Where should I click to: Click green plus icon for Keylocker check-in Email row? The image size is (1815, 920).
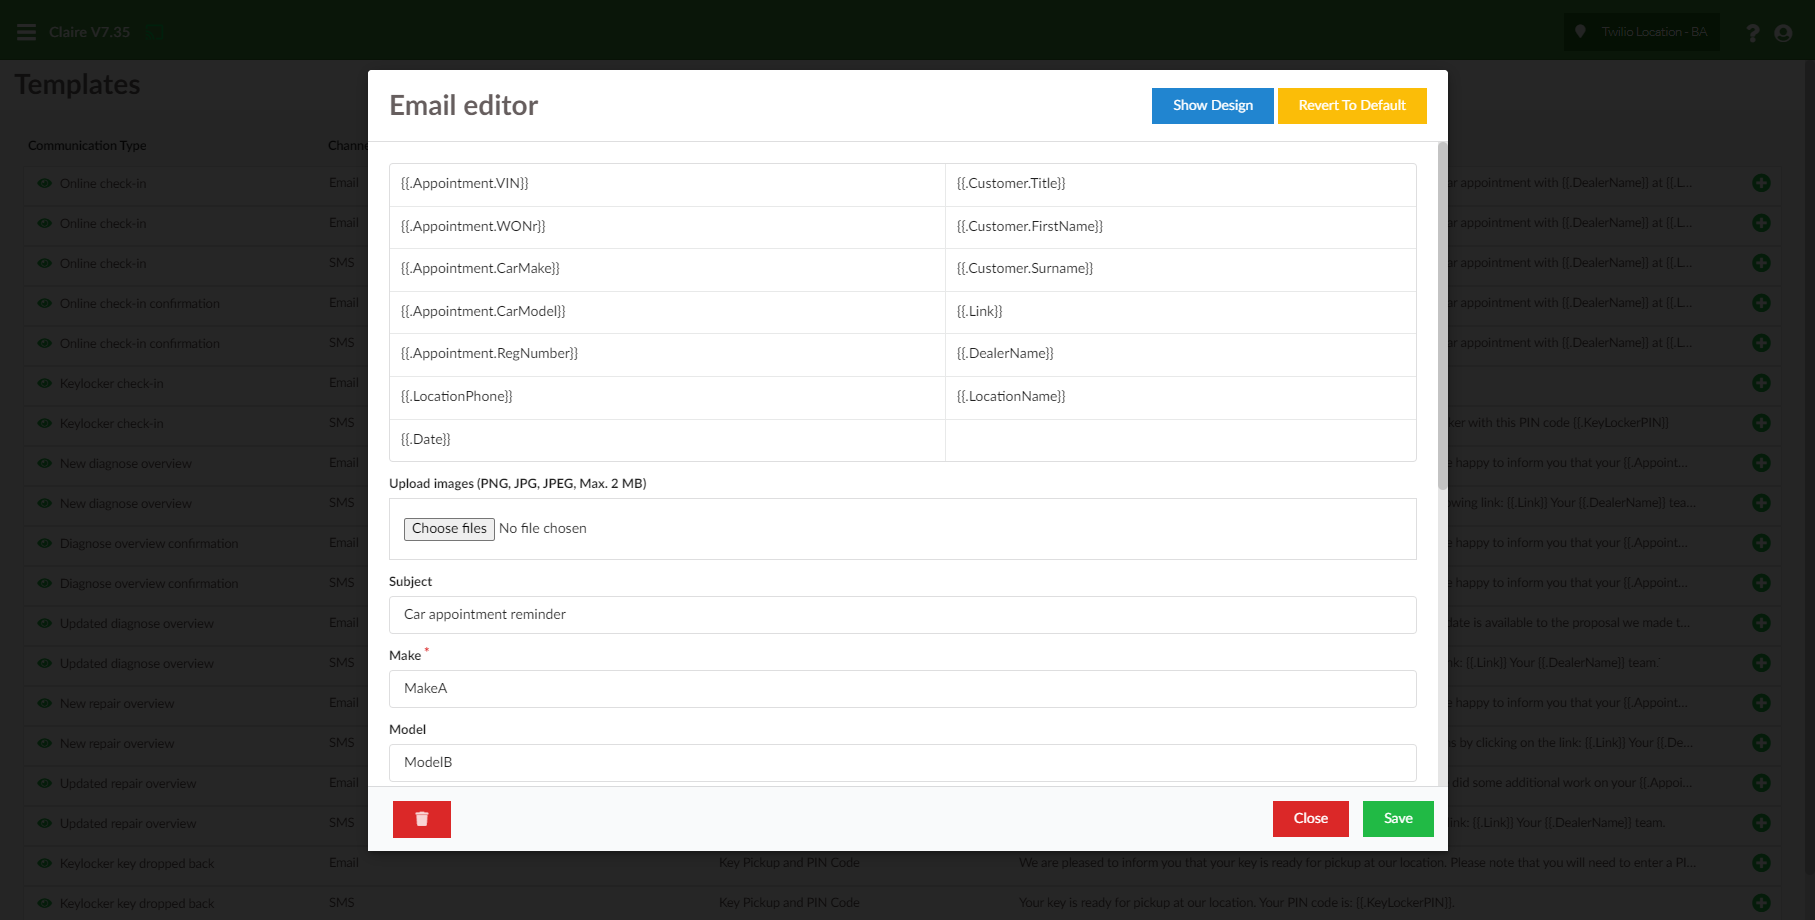tap(1761, 383)
